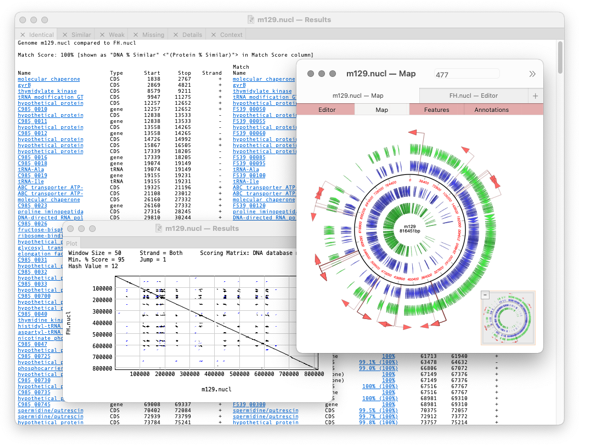The width and height of the screenshot is (600, 448).
Task: Click the tRNA modification GT link in the Name column
Action: [50, 97]
